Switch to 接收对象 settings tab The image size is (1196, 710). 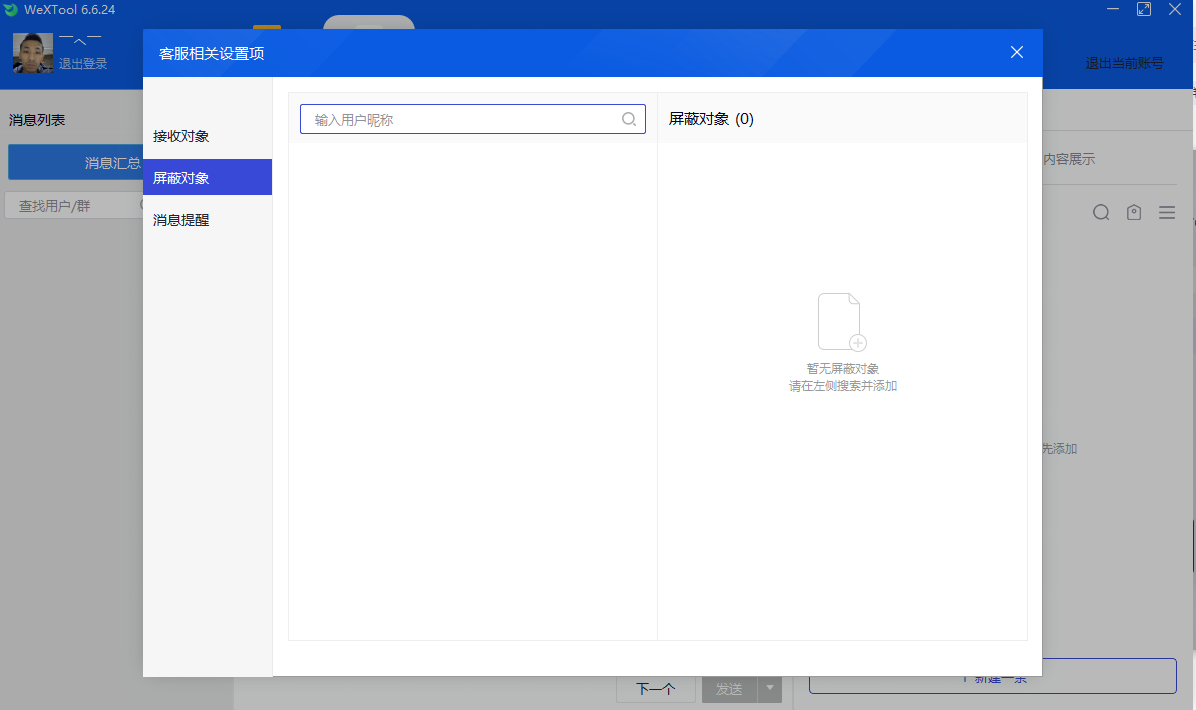point(181,136)
